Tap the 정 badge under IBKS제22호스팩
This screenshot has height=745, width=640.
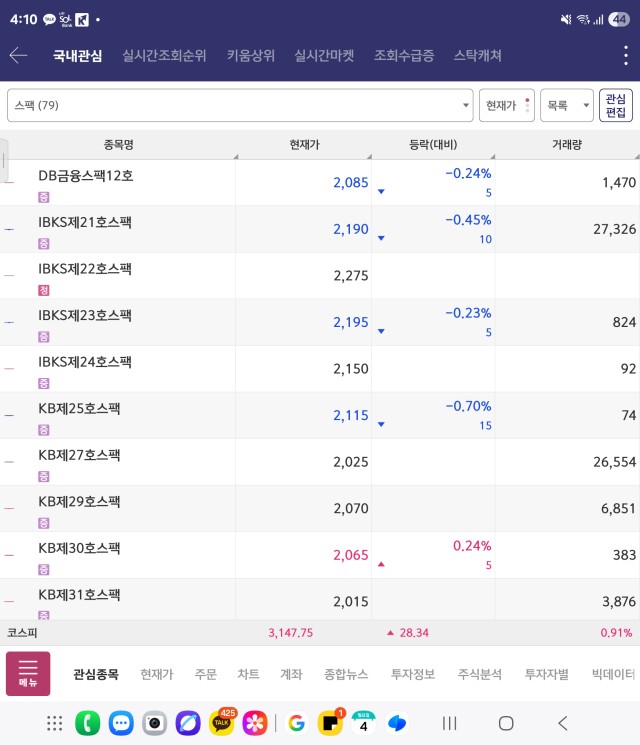[x=44, y=290]
